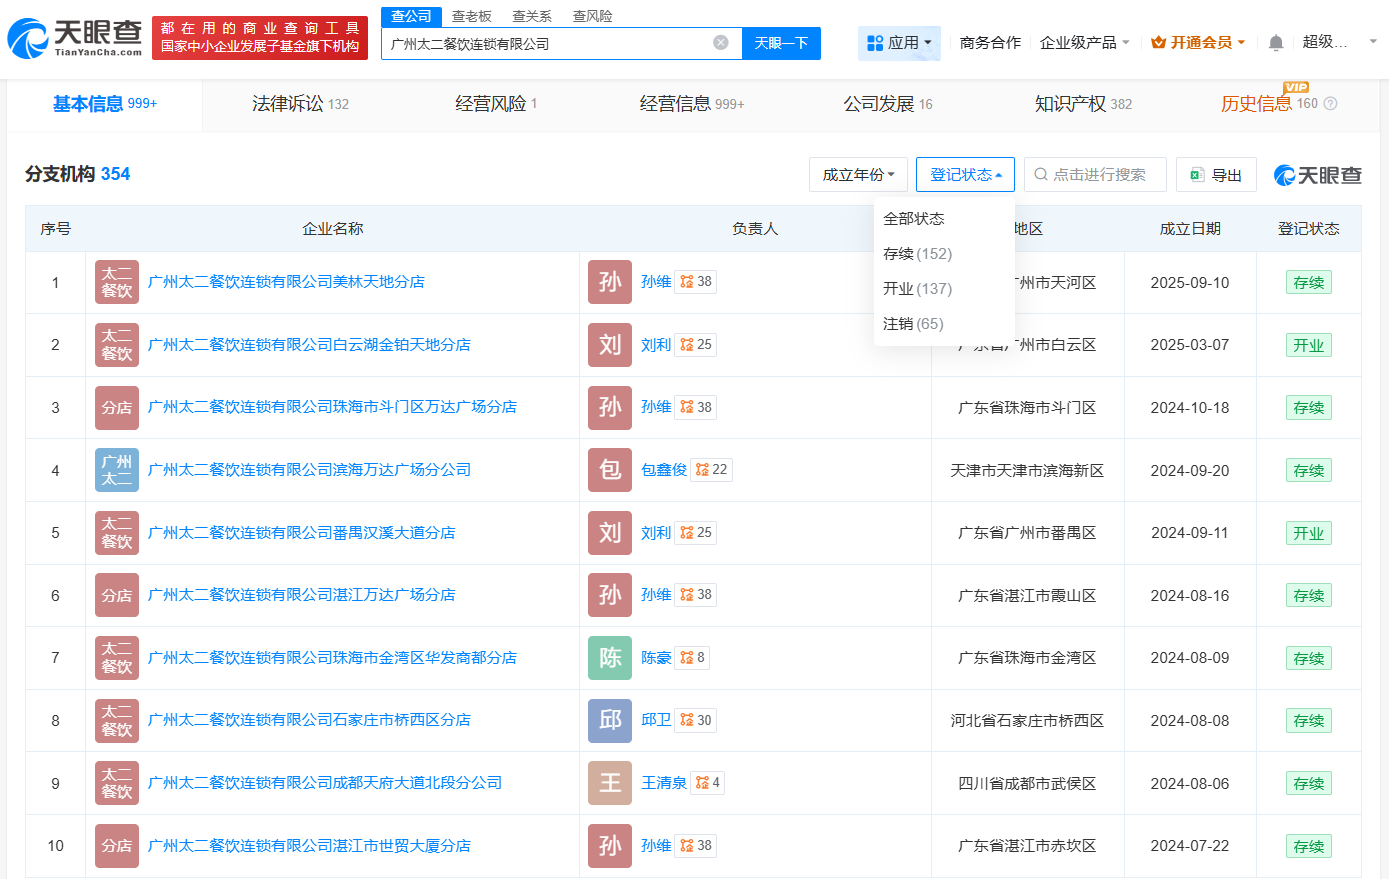Export list with 导出 button
This screenshot has width=1389, height=879.
tap(1216, 175)
